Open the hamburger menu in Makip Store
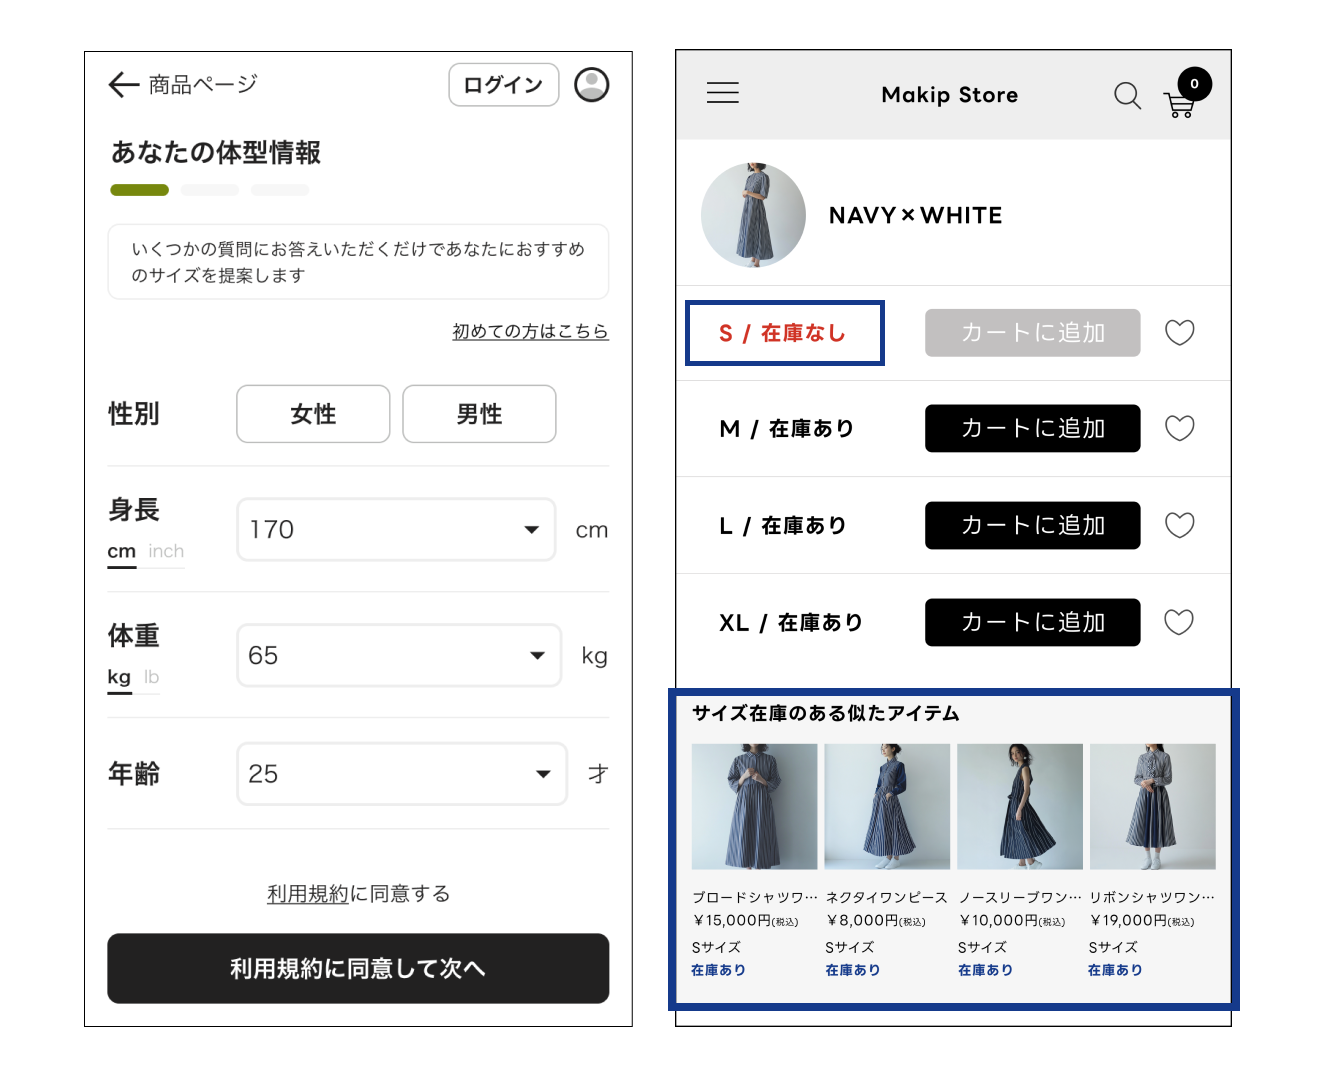This screenshot has width=1324, height=1080. click(x=723, y=93)
